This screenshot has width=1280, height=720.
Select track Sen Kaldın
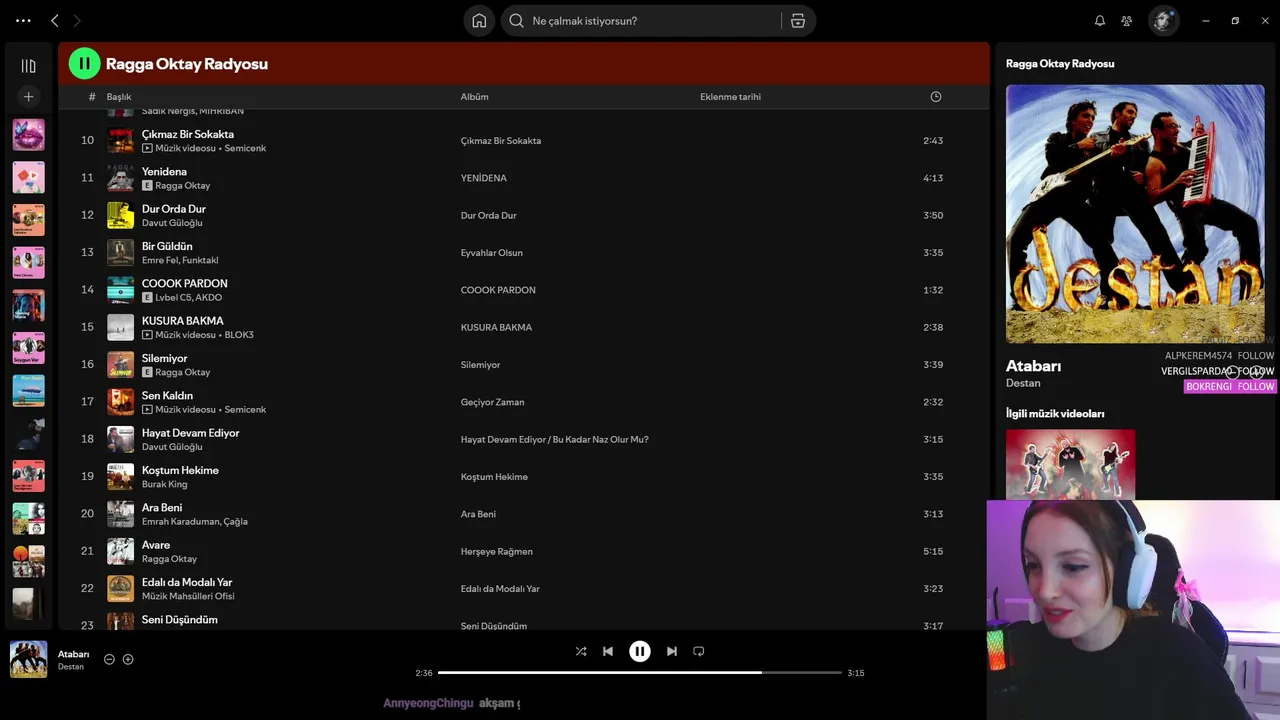pos(167,395)
